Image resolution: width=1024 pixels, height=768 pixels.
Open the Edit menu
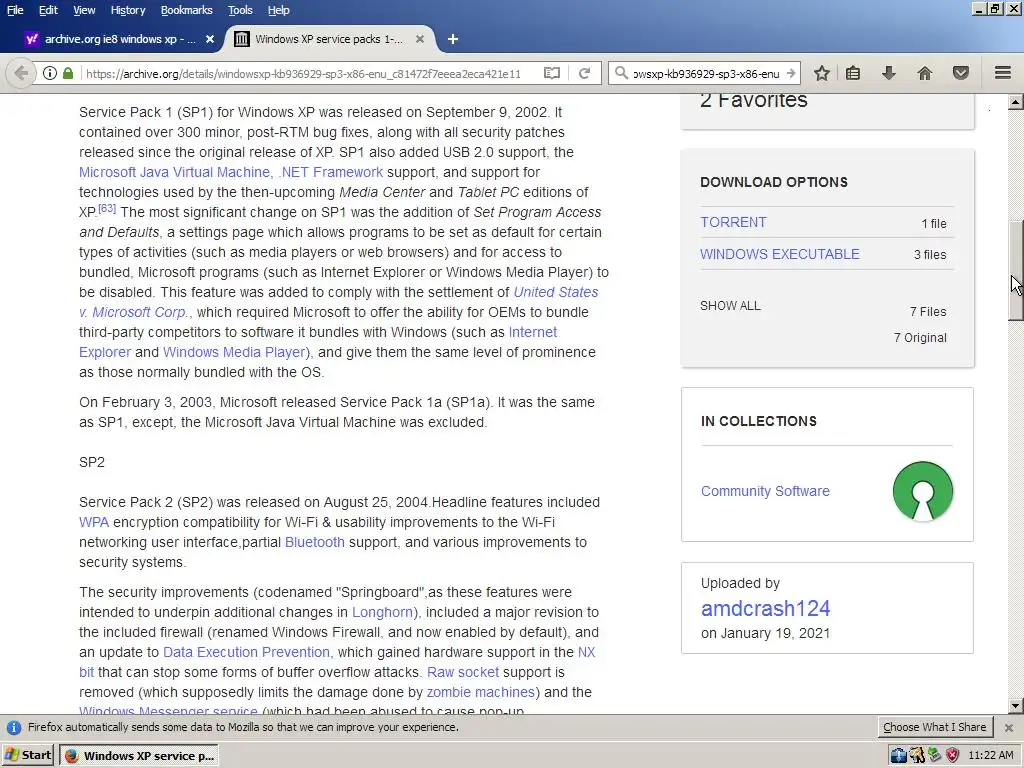point(48,10)
